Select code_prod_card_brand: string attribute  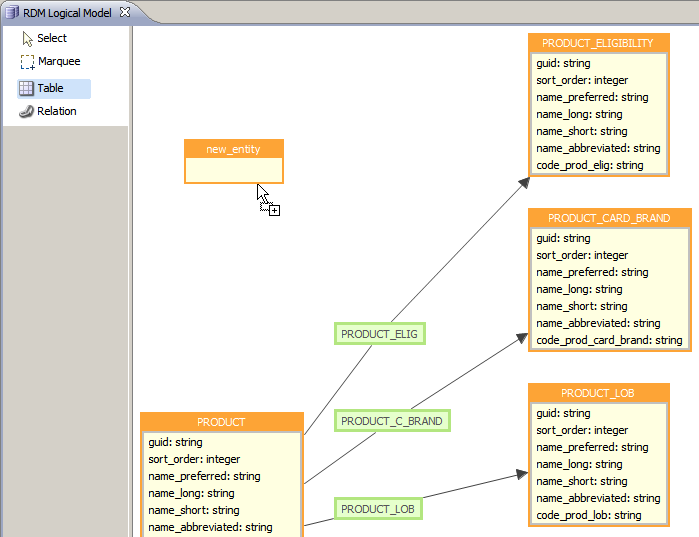coord(608,340)
